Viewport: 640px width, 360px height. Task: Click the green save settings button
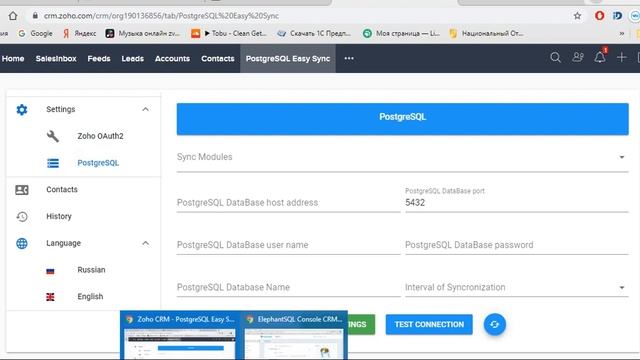[361, 324]
